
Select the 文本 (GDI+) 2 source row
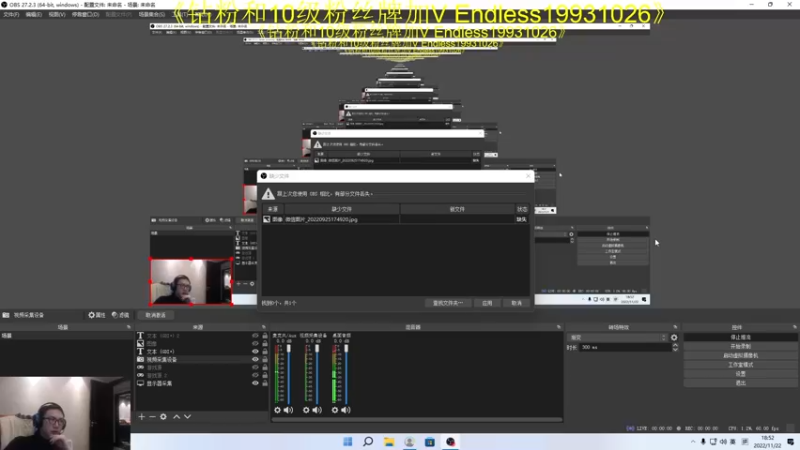(x=202, y=336)
